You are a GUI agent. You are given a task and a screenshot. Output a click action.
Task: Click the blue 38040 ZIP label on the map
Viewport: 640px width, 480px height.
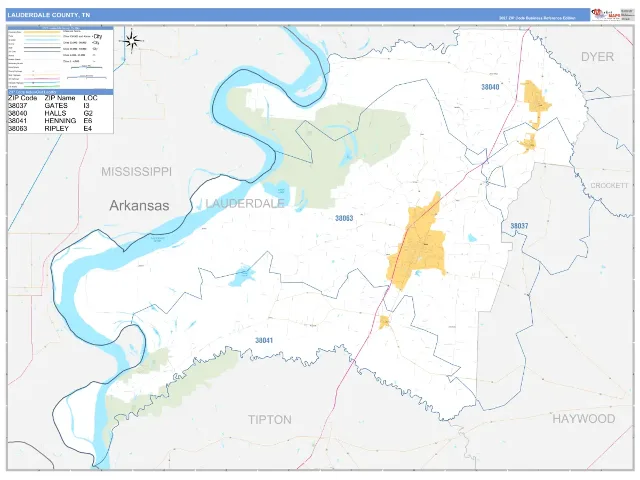(490, 87)
